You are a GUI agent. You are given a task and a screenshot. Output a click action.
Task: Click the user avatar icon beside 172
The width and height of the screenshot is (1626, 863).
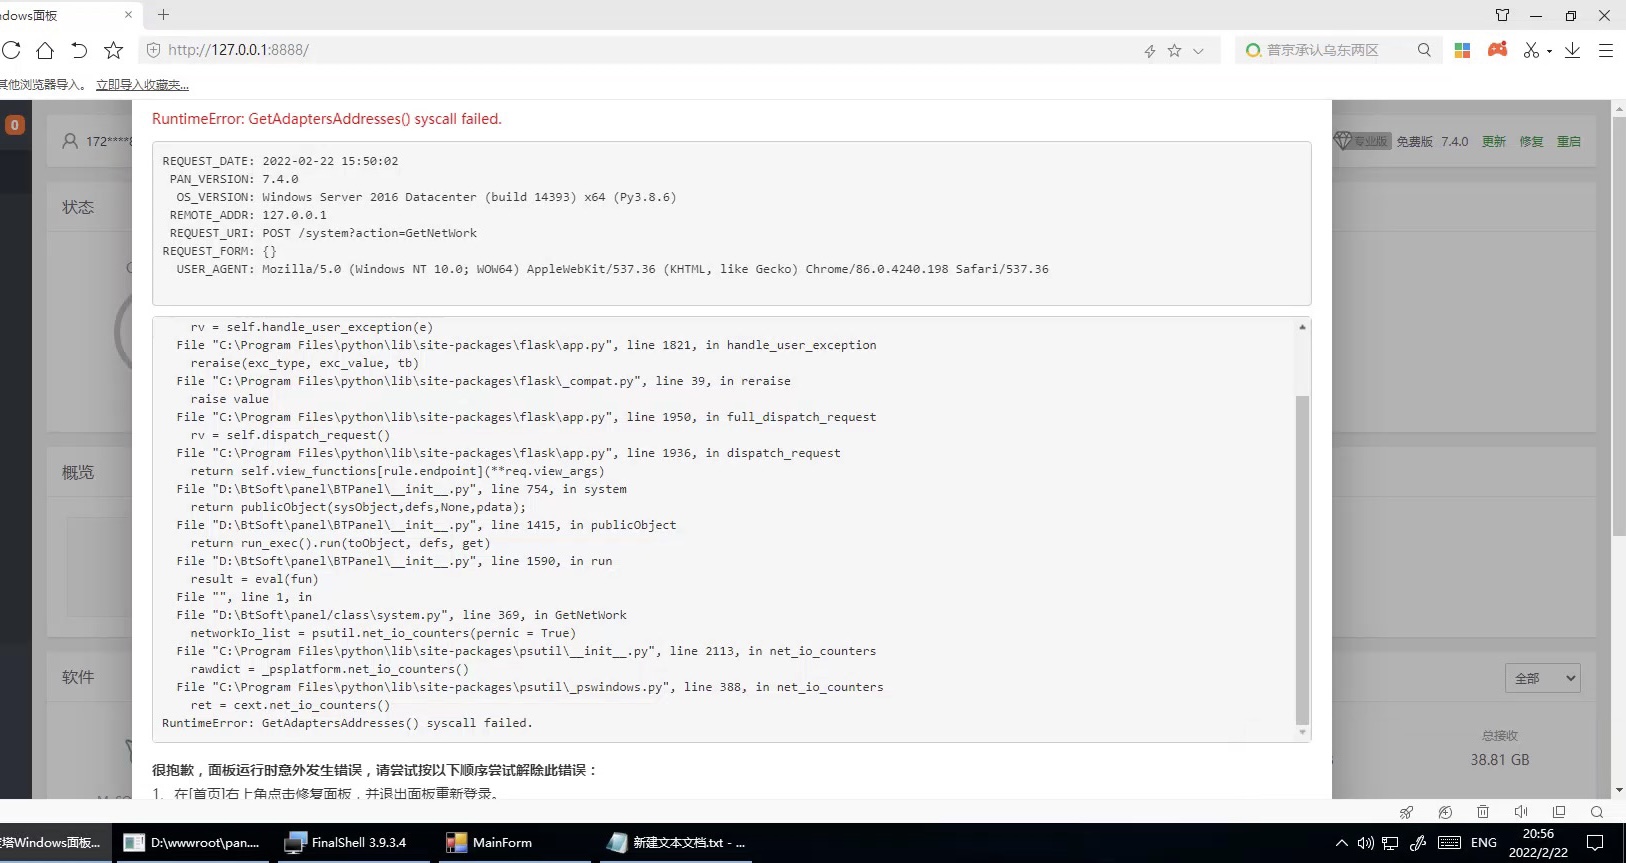click(x=70, y=141)
